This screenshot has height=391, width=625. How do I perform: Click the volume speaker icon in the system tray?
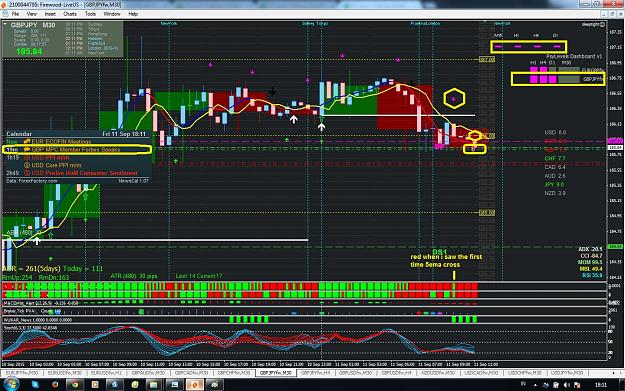(566, 385)
